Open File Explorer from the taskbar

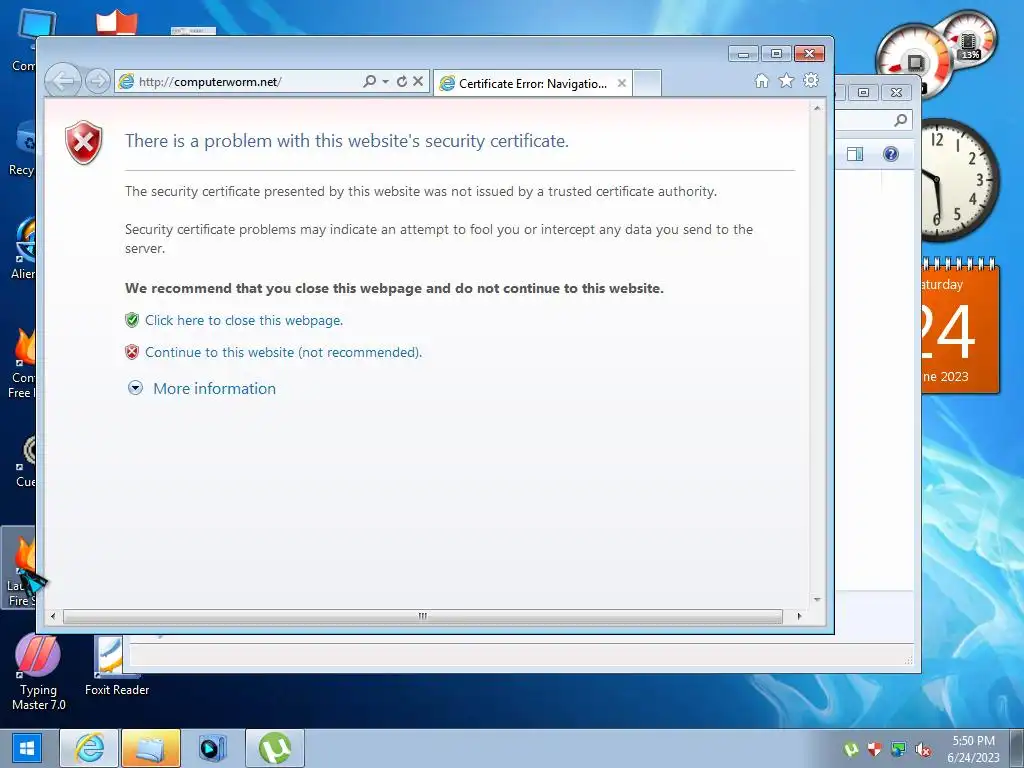click(150, 748)
